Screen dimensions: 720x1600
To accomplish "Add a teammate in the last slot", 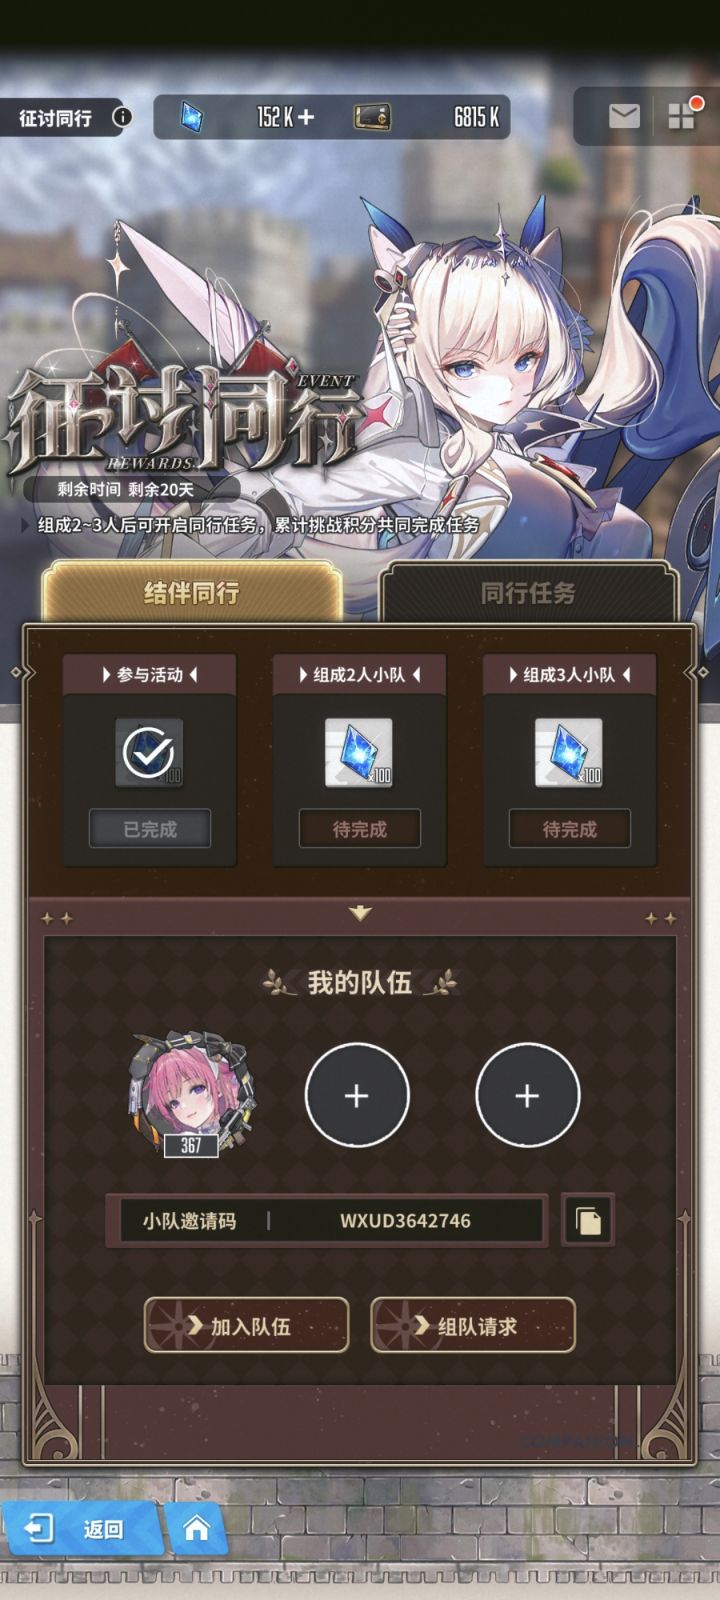I will (x=527, y=1096).
